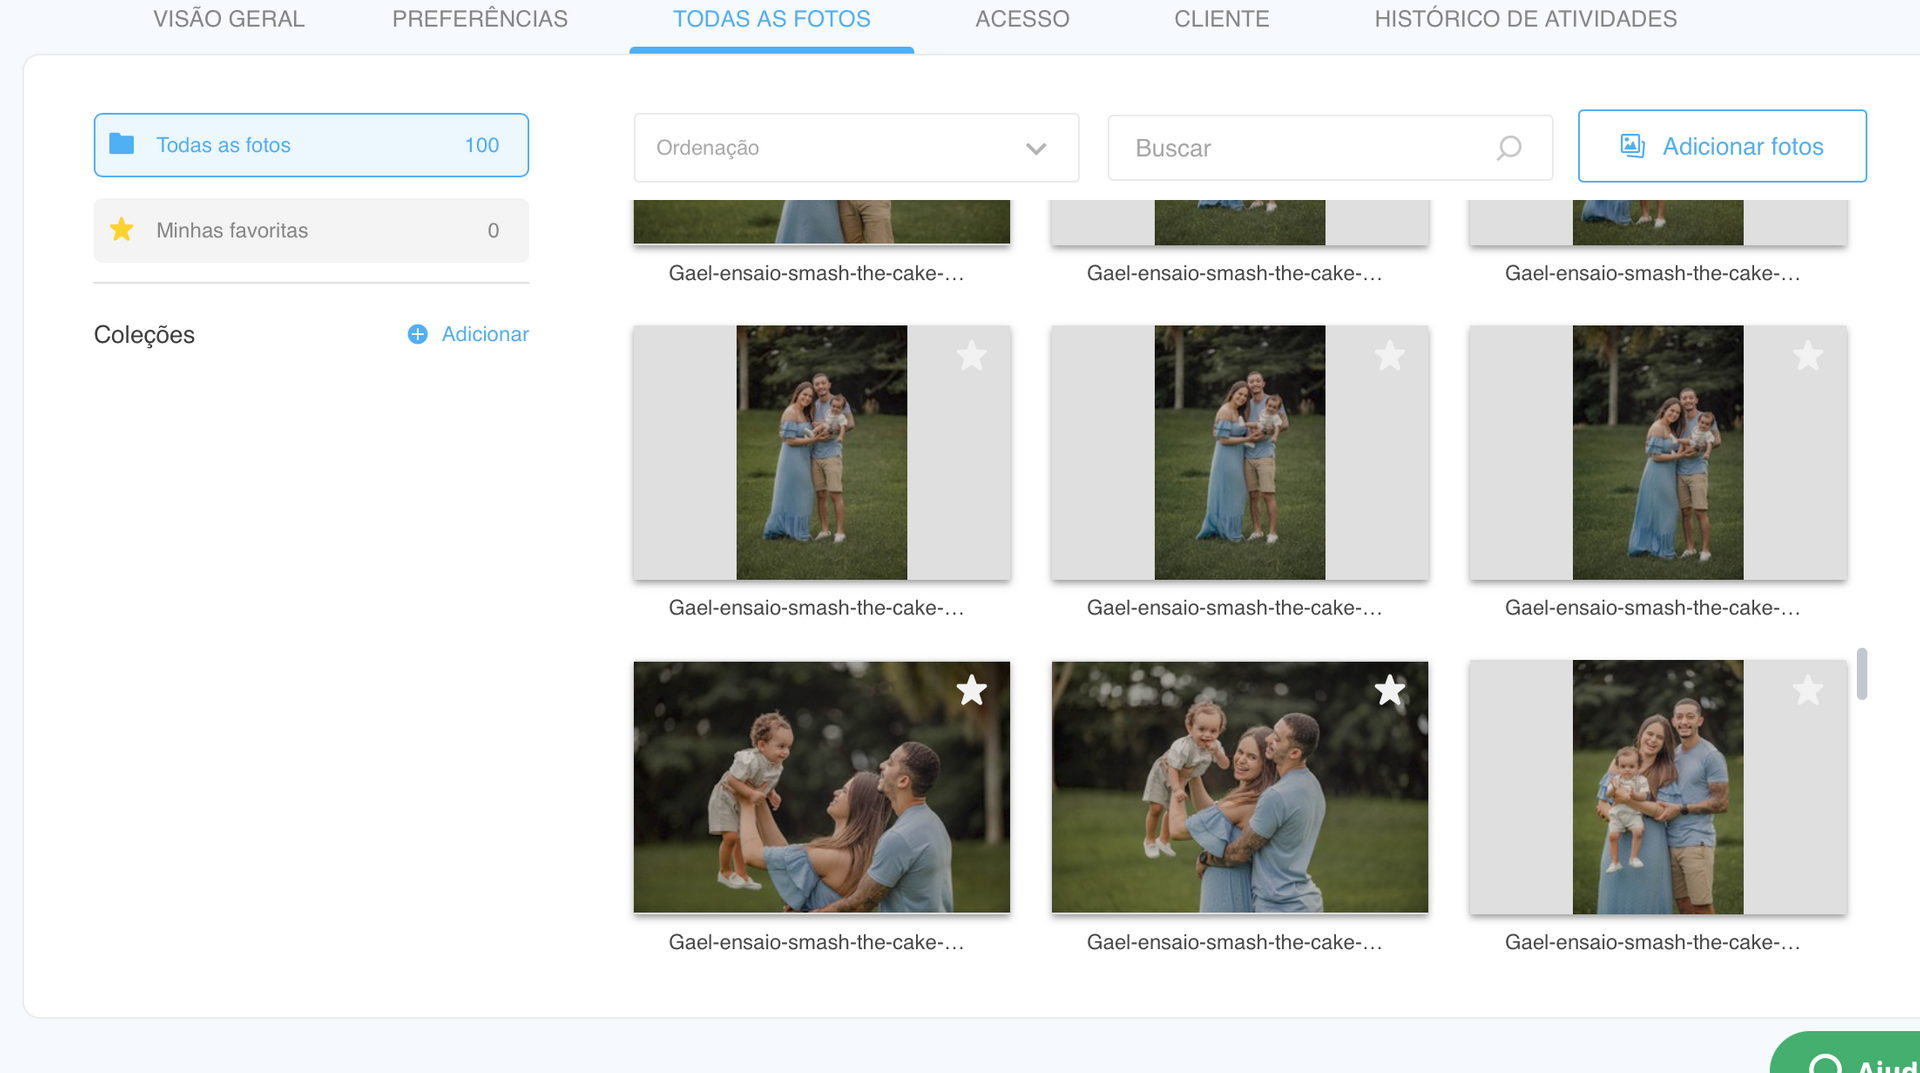Open the bottom-right family portrait thumbnail
Image resolution: width=1920 pixels, height=1073 pixels.
pyautogui.click(x=1657, y=787)
